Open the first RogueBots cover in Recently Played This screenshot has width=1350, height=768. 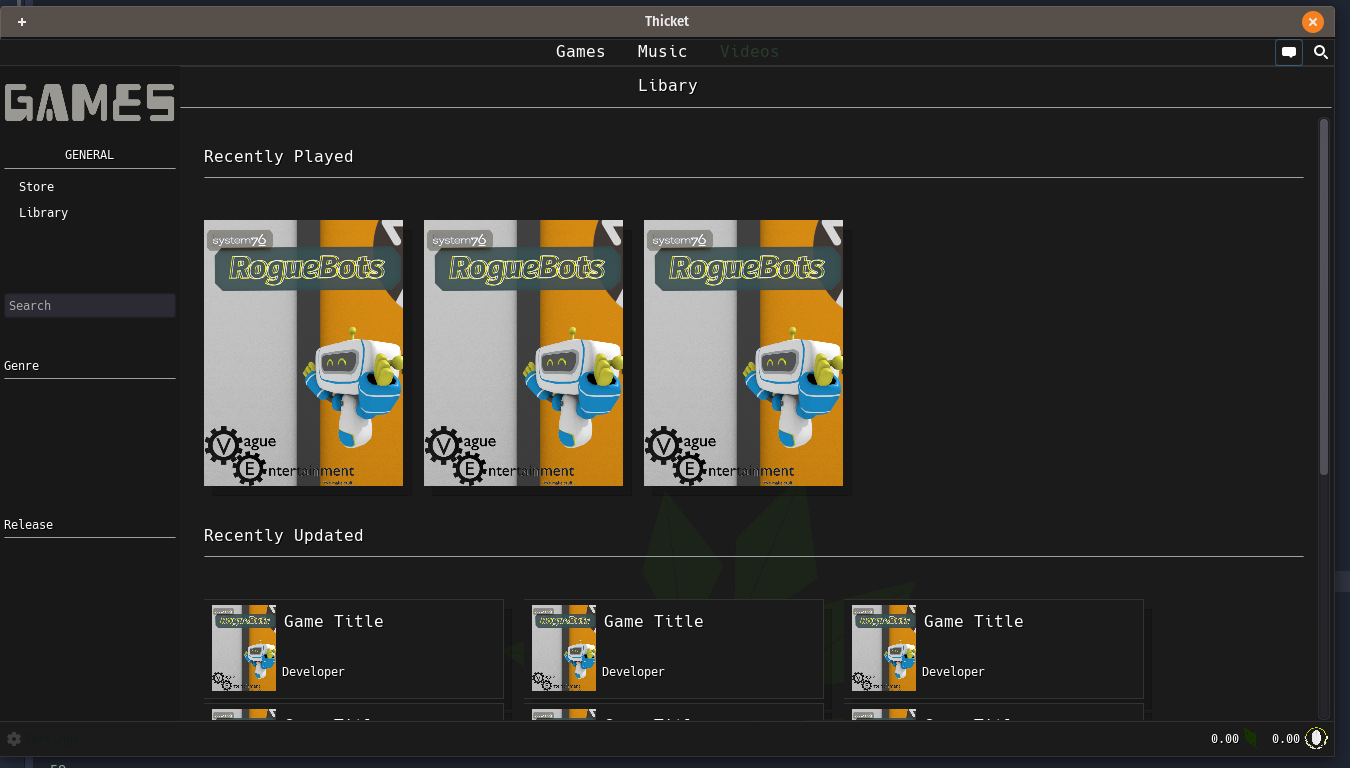coord(303,353)
